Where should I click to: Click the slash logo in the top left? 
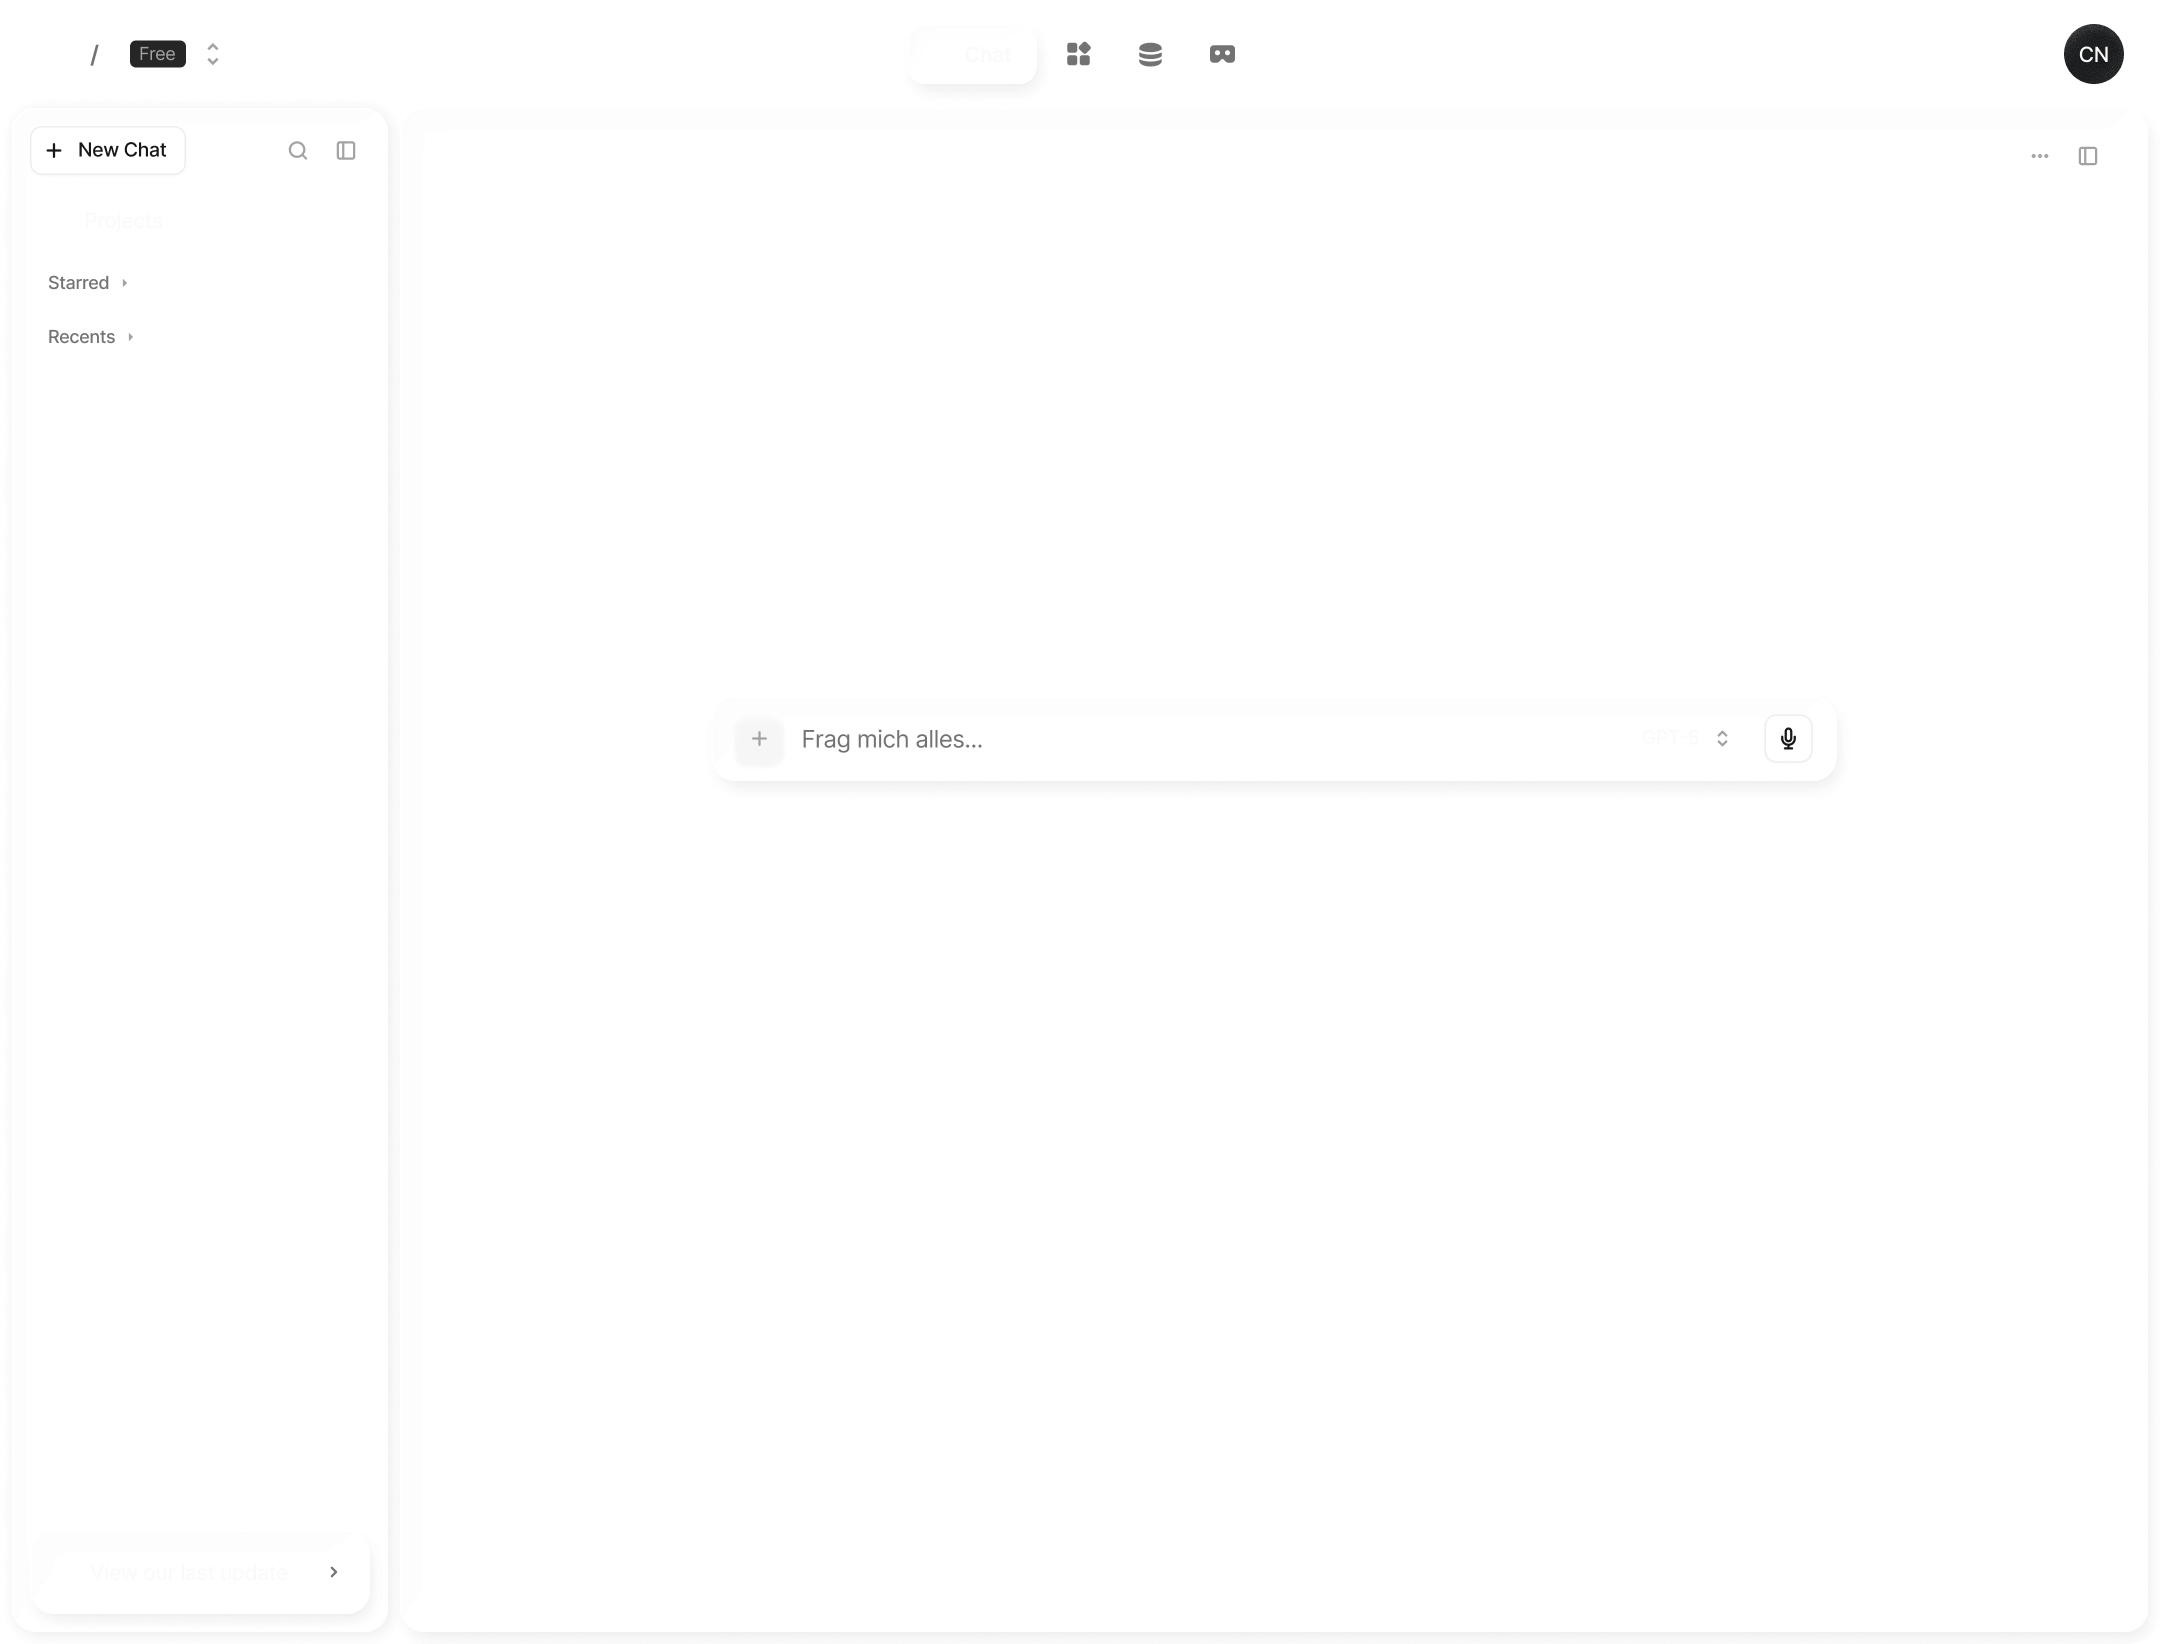click(x=95, y=54)
